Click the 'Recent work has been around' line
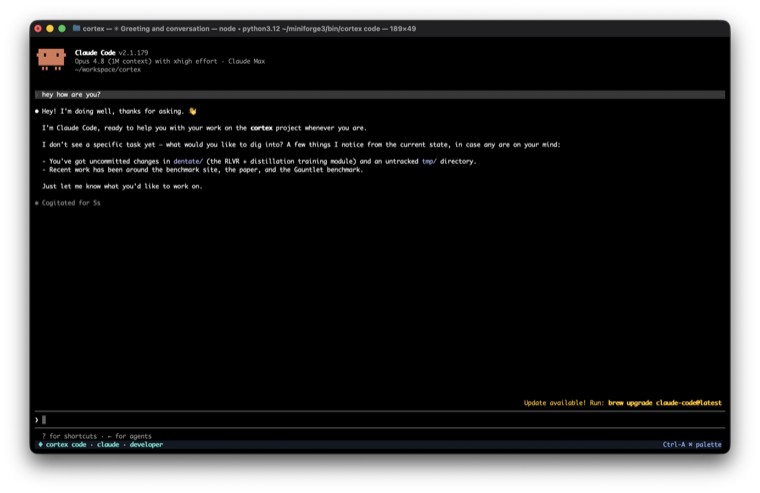Image resolution: width=760 pixels, height=493 pixels. [x=202, y=170]
